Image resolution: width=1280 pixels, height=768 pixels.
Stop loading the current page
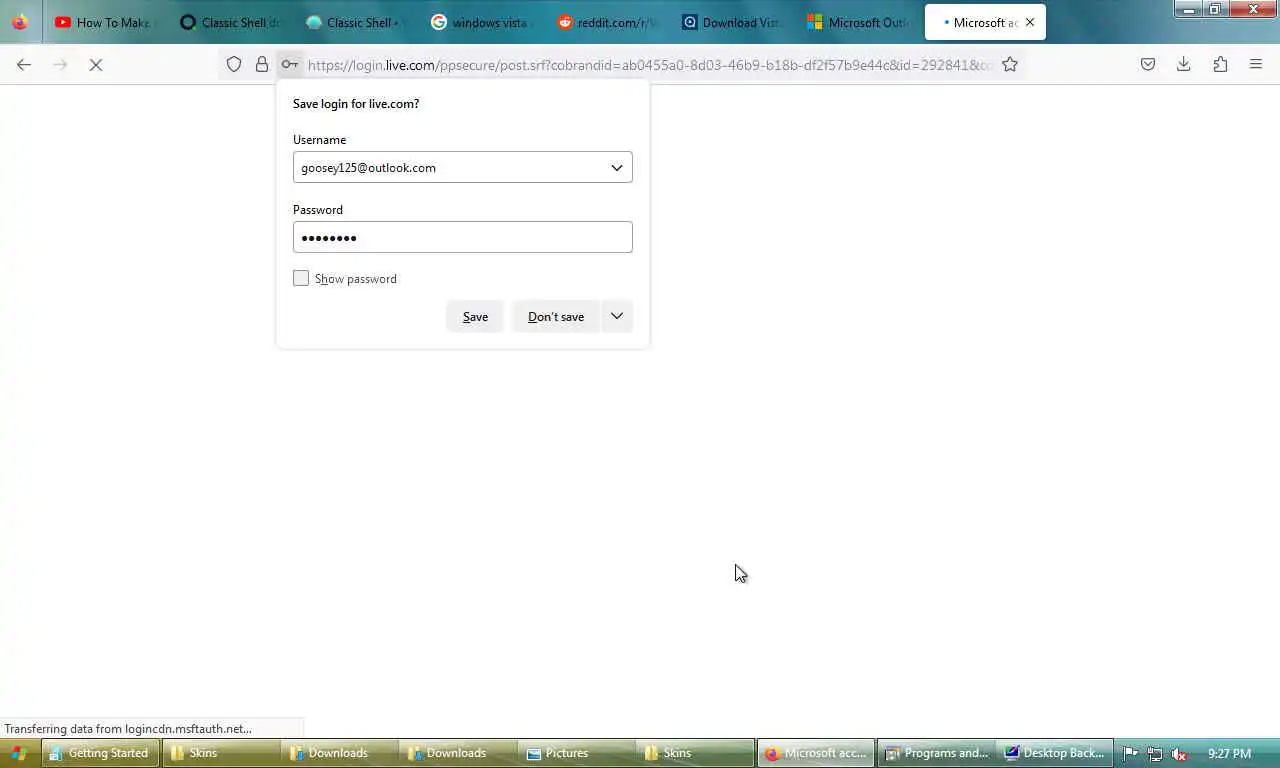(96, 64)
